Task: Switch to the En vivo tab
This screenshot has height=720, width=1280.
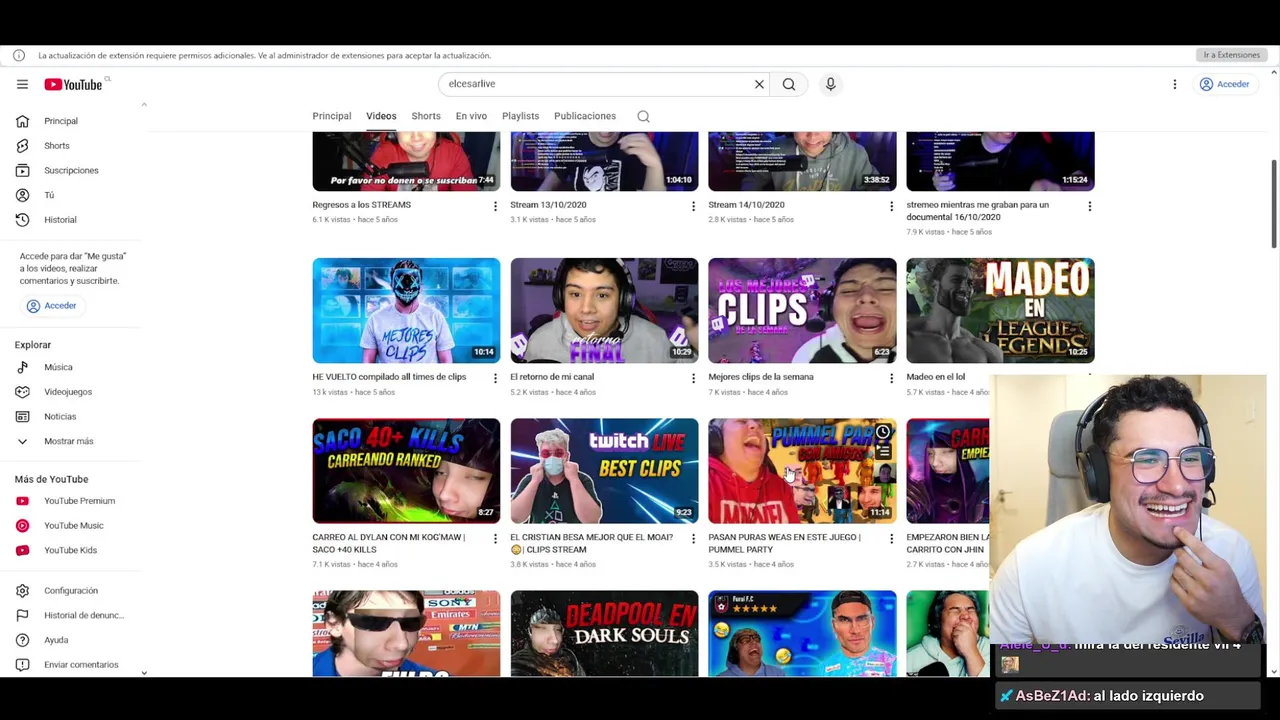Action: point(471,116)
